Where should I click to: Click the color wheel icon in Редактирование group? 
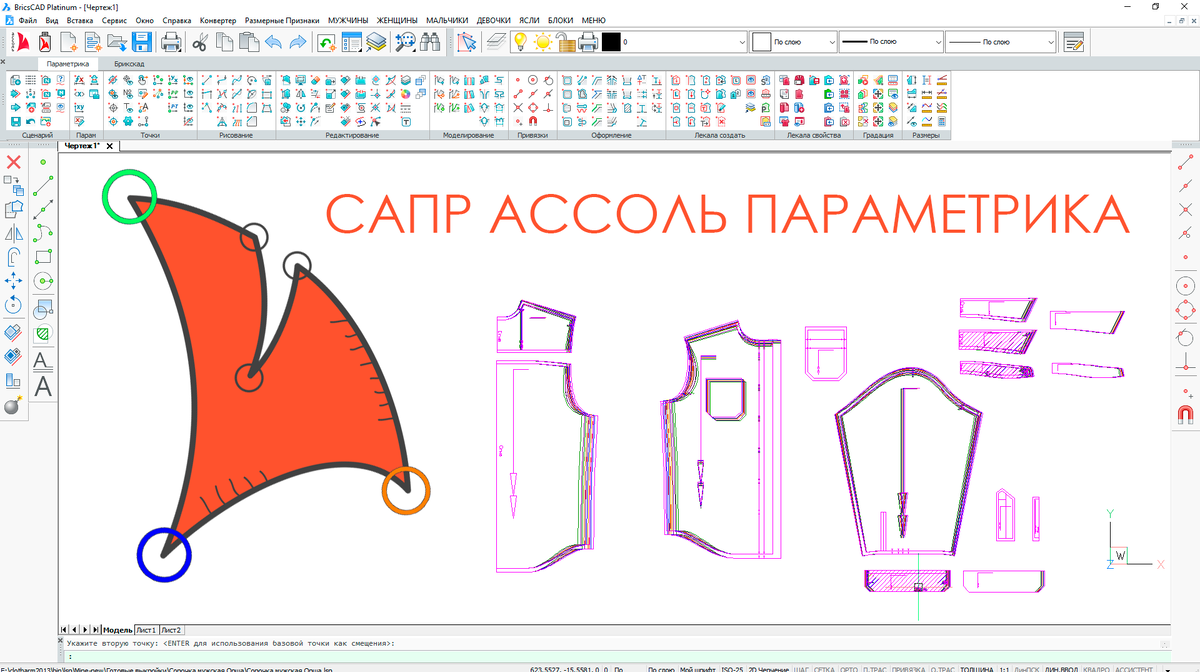(406, 93)
